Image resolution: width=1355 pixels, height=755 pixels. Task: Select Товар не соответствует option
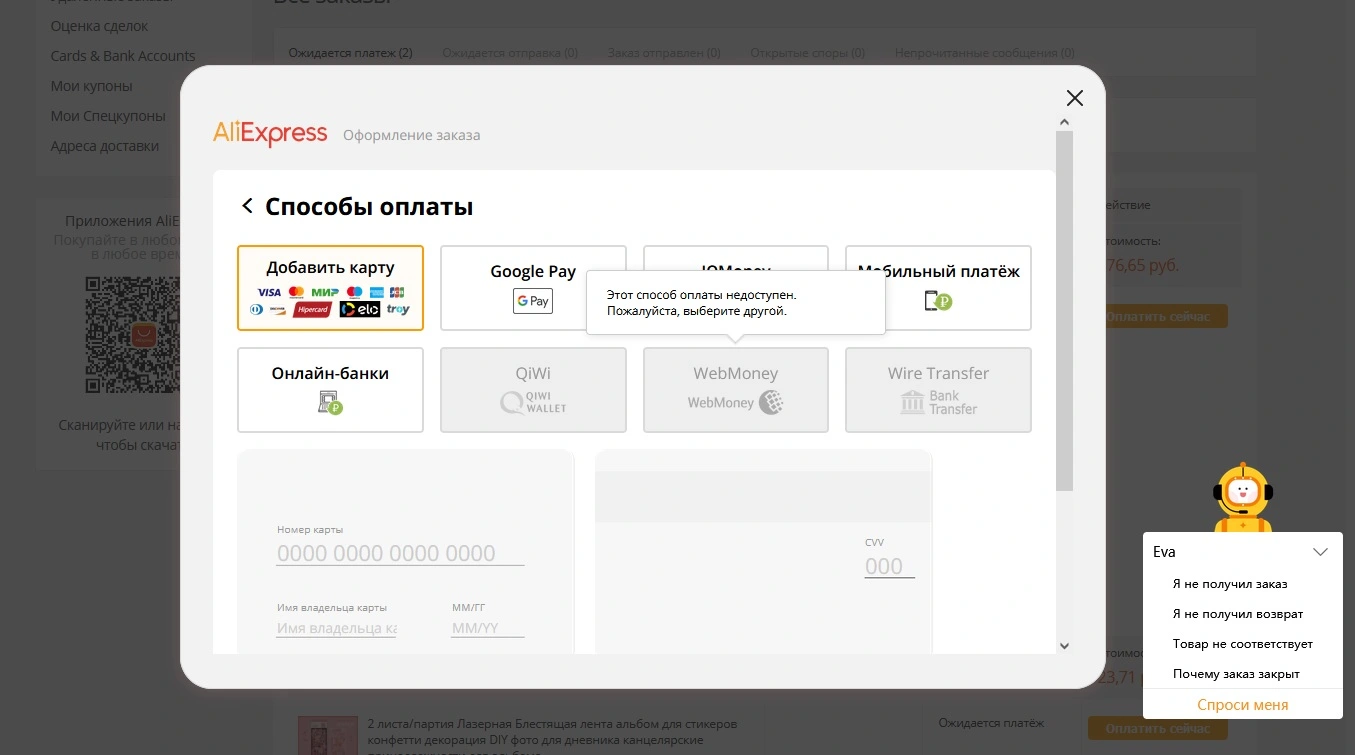[x=1243, y=644]
